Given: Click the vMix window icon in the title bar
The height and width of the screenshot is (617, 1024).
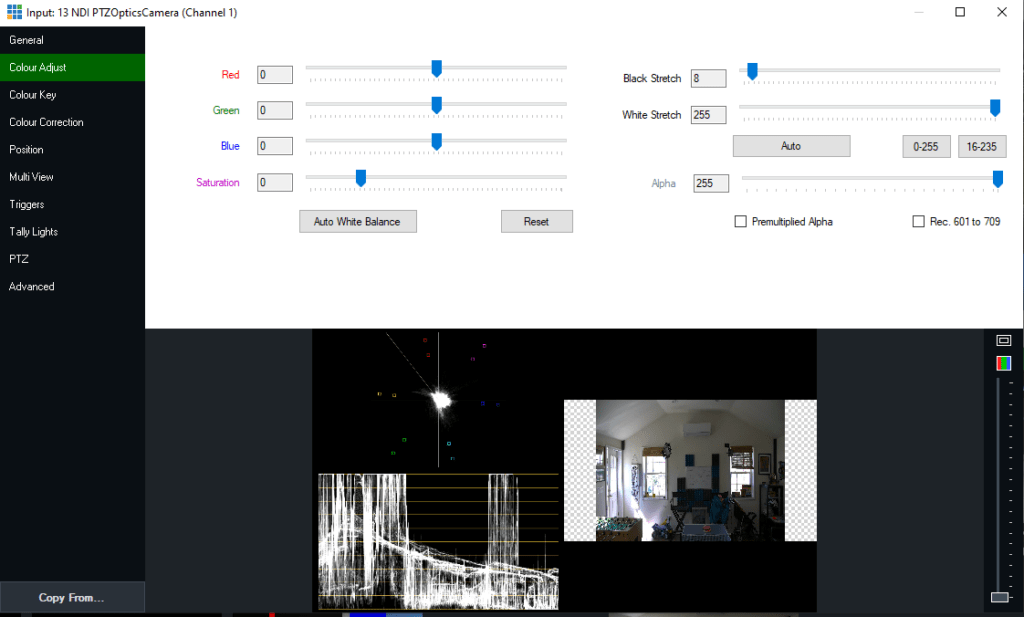Looking at the screenshot, I should [13, 12].
